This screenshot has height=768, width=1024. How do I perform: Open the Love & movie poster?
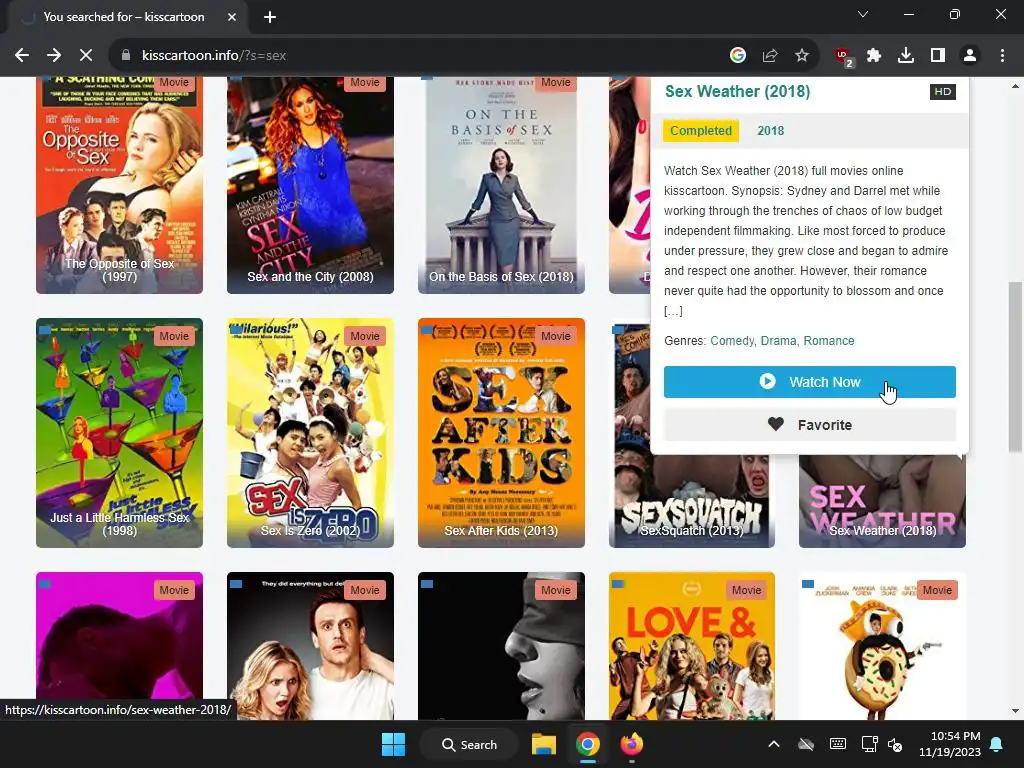click(x=692, y=646)
